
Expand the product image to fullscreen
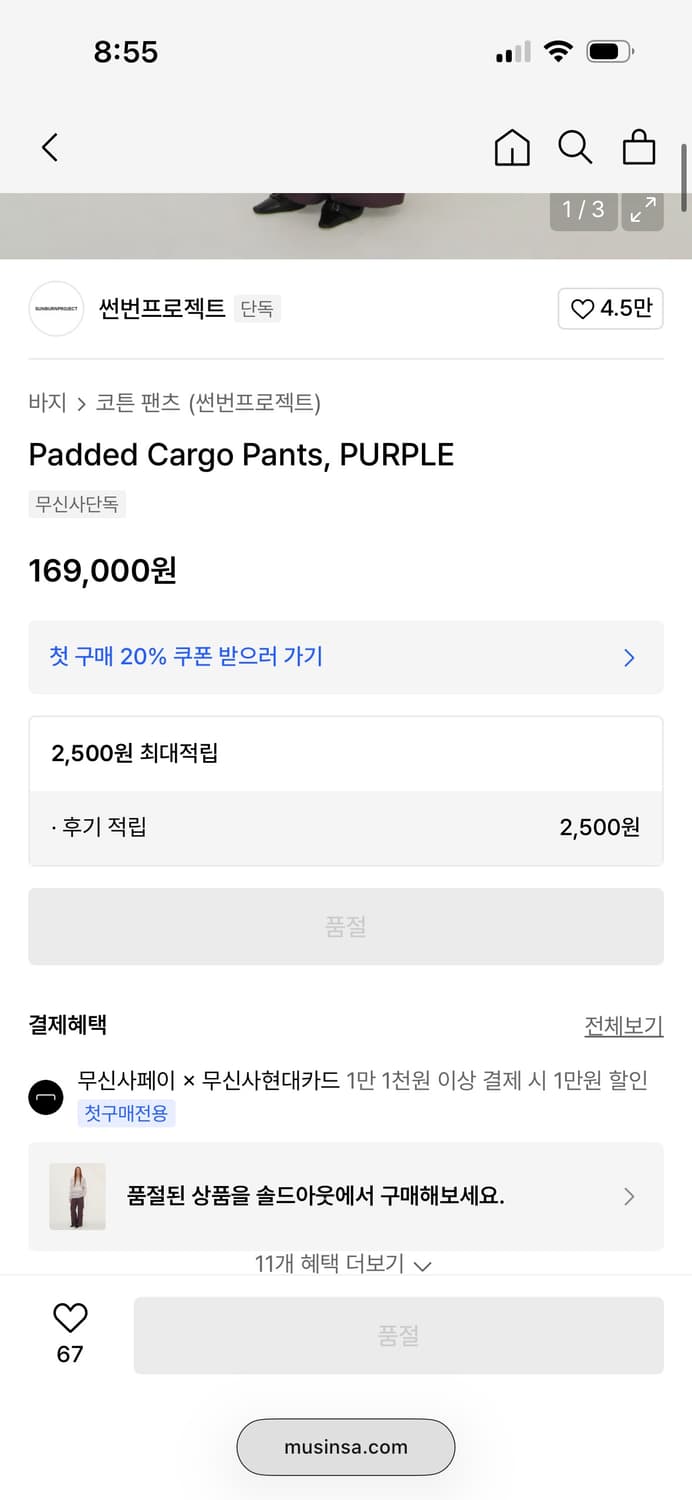(642, 211)
